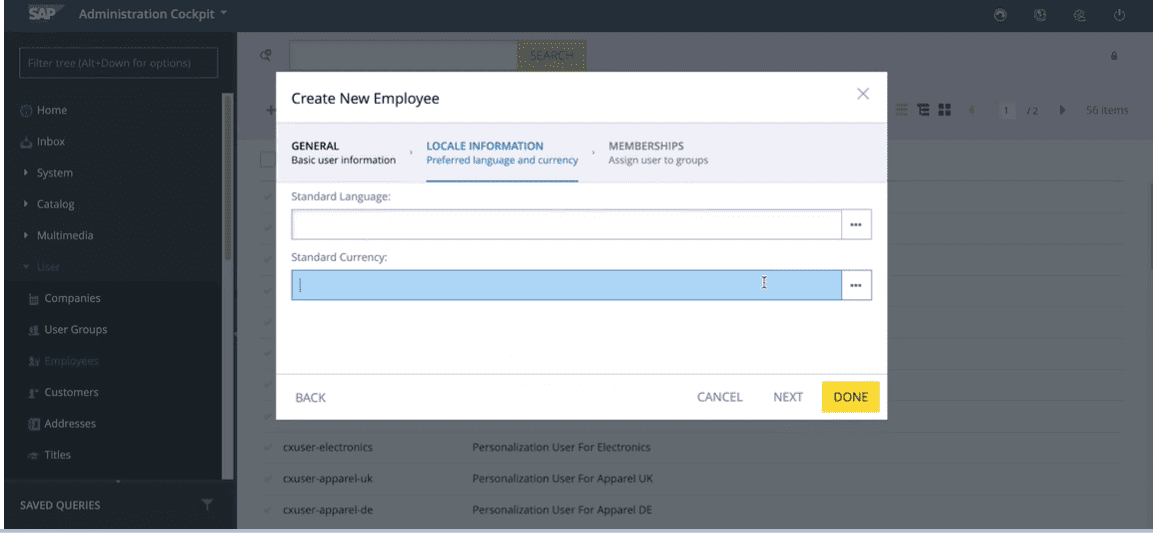The width and height of the screenshot is (1153, 533).
Task: Select the cxuser-apparel-de row checkmark
Action: click(x=269, y=509)
